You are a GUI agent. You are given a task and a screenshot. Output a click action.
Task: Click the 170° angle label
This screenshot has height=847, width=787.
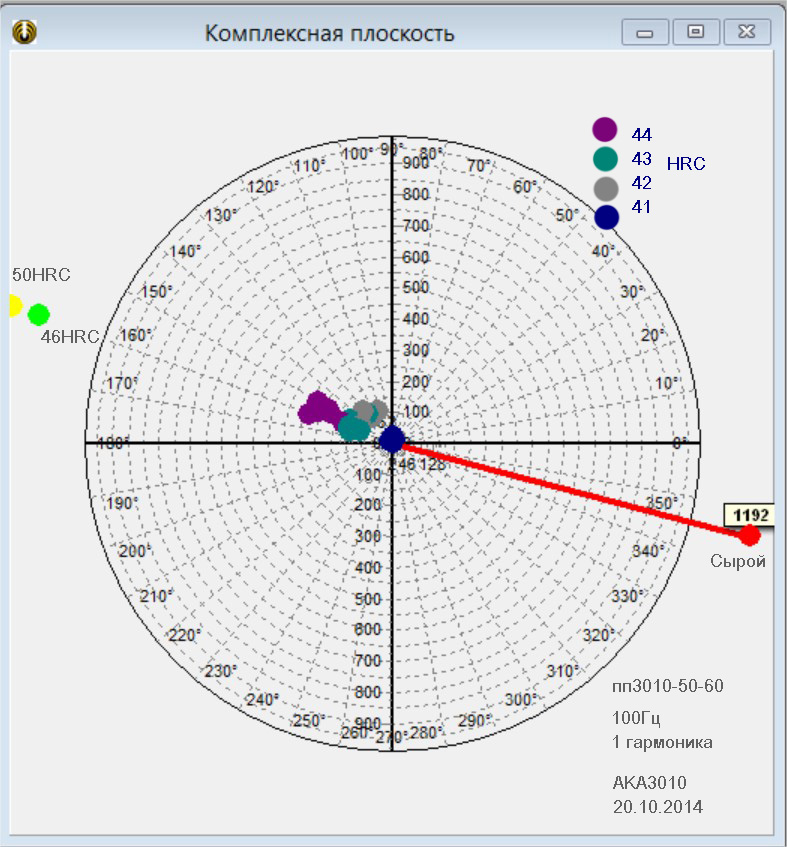coord(122,384)
